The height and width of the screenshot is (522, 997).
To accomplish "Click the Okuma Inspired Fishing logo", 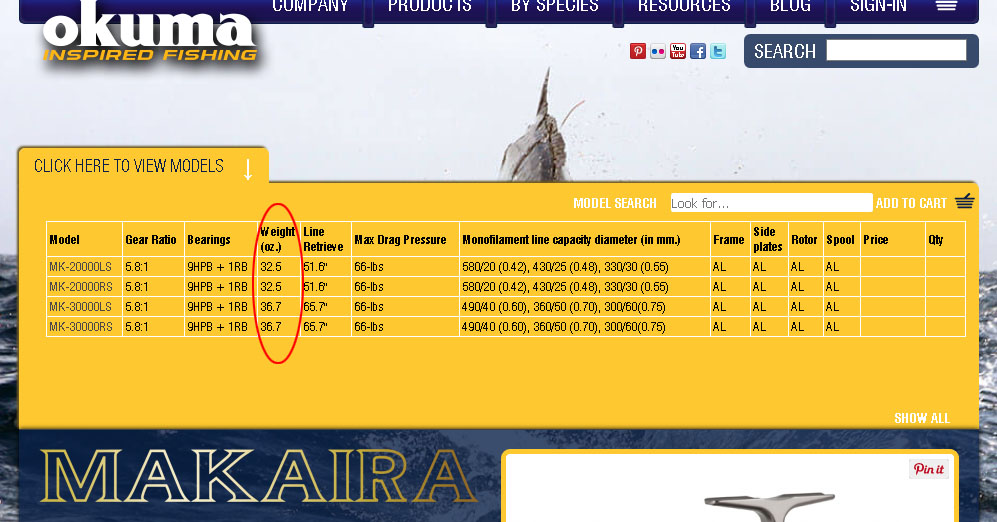I will [150, 35].
